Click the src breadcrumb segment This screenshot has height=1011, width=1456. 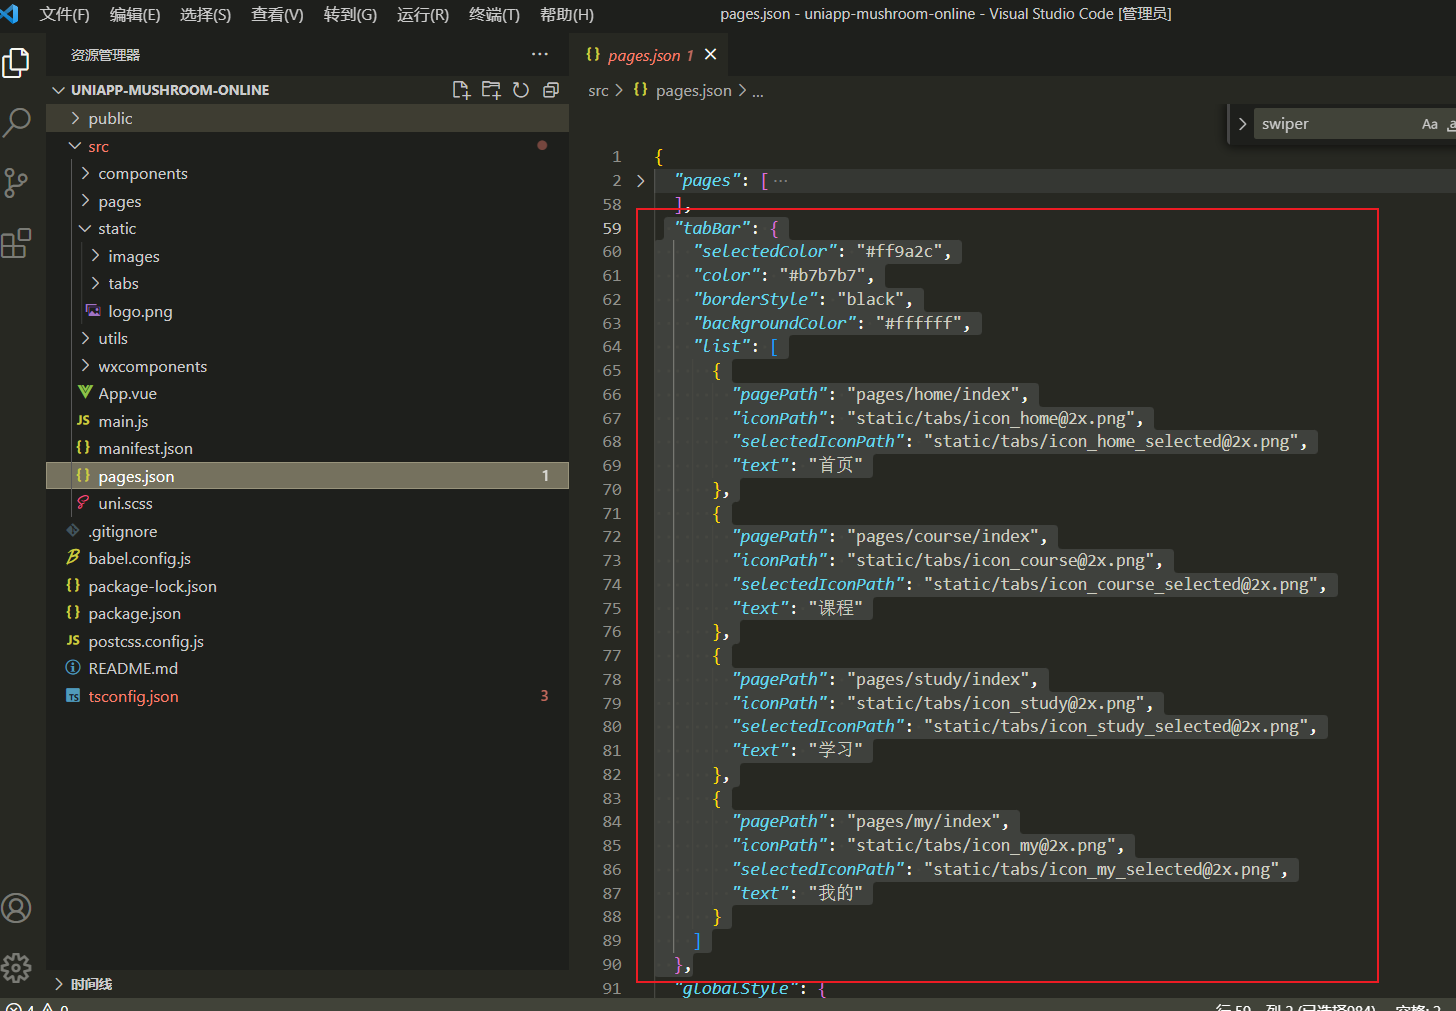pyautogui.click(x=598, y=91)
